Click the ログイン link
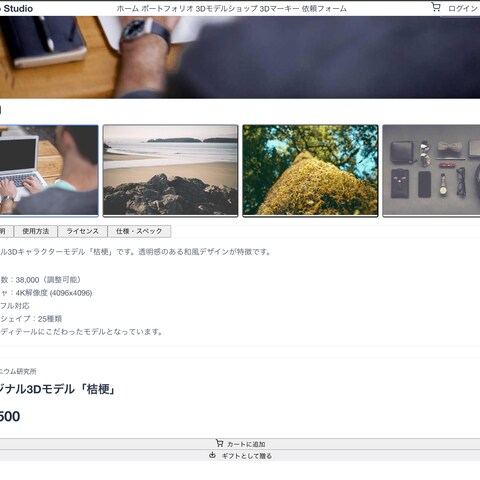480x480 pixels. pos(463,9)
